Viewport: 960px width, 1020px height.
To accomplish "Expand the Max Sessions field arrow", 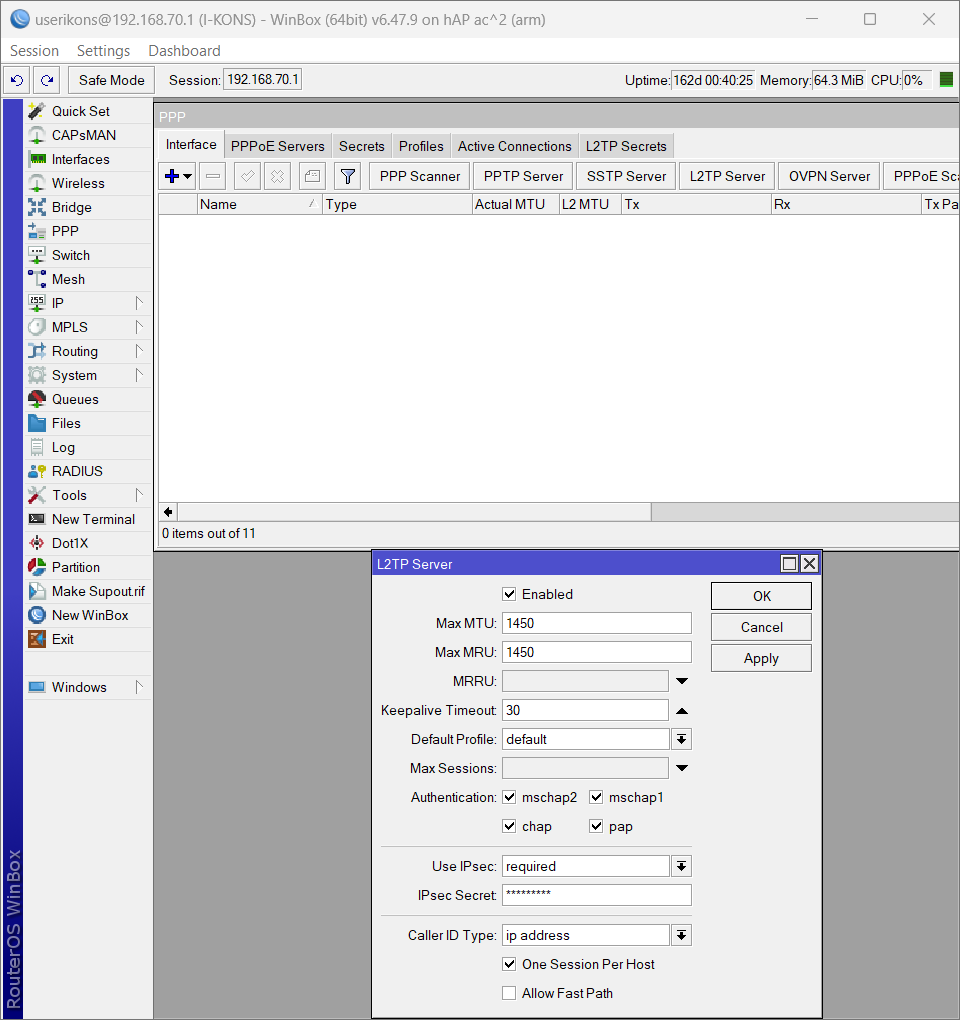I will coord(682,768).
